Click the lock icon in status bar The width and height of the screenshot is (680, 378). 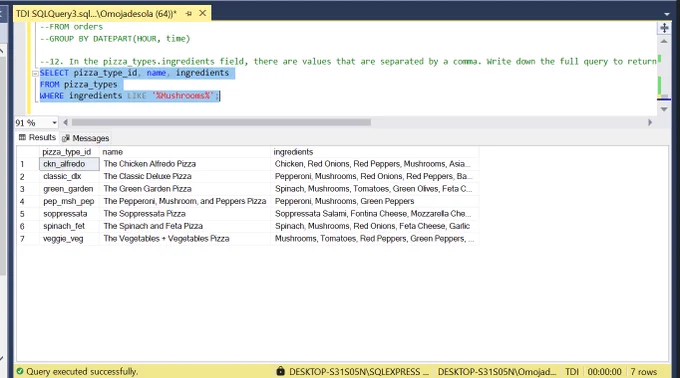click(281, 371)
